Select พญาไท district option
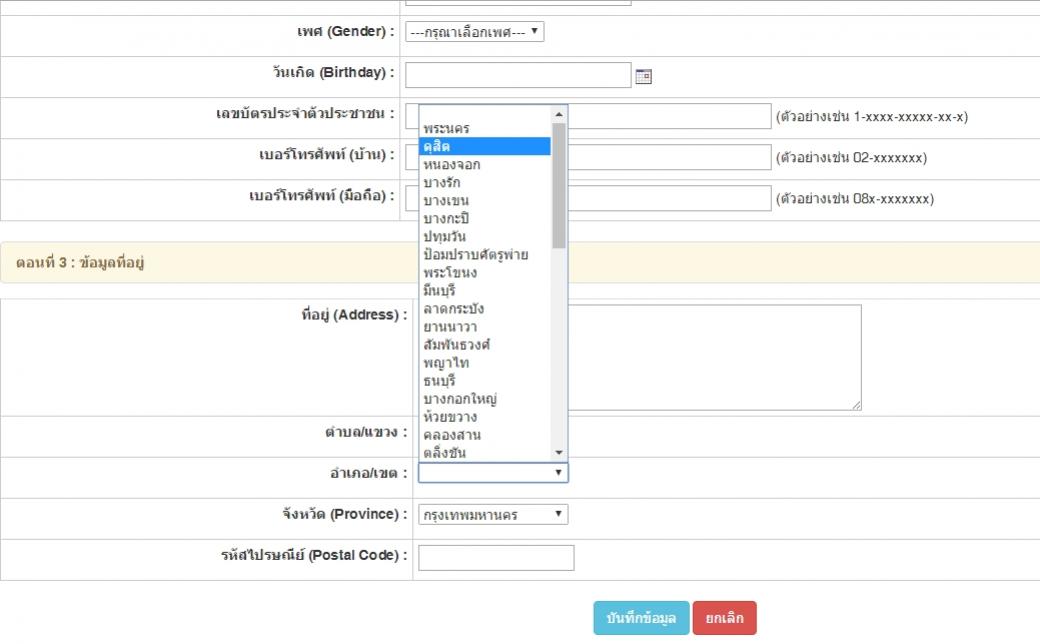1040x644 pixels. [446, 363]
